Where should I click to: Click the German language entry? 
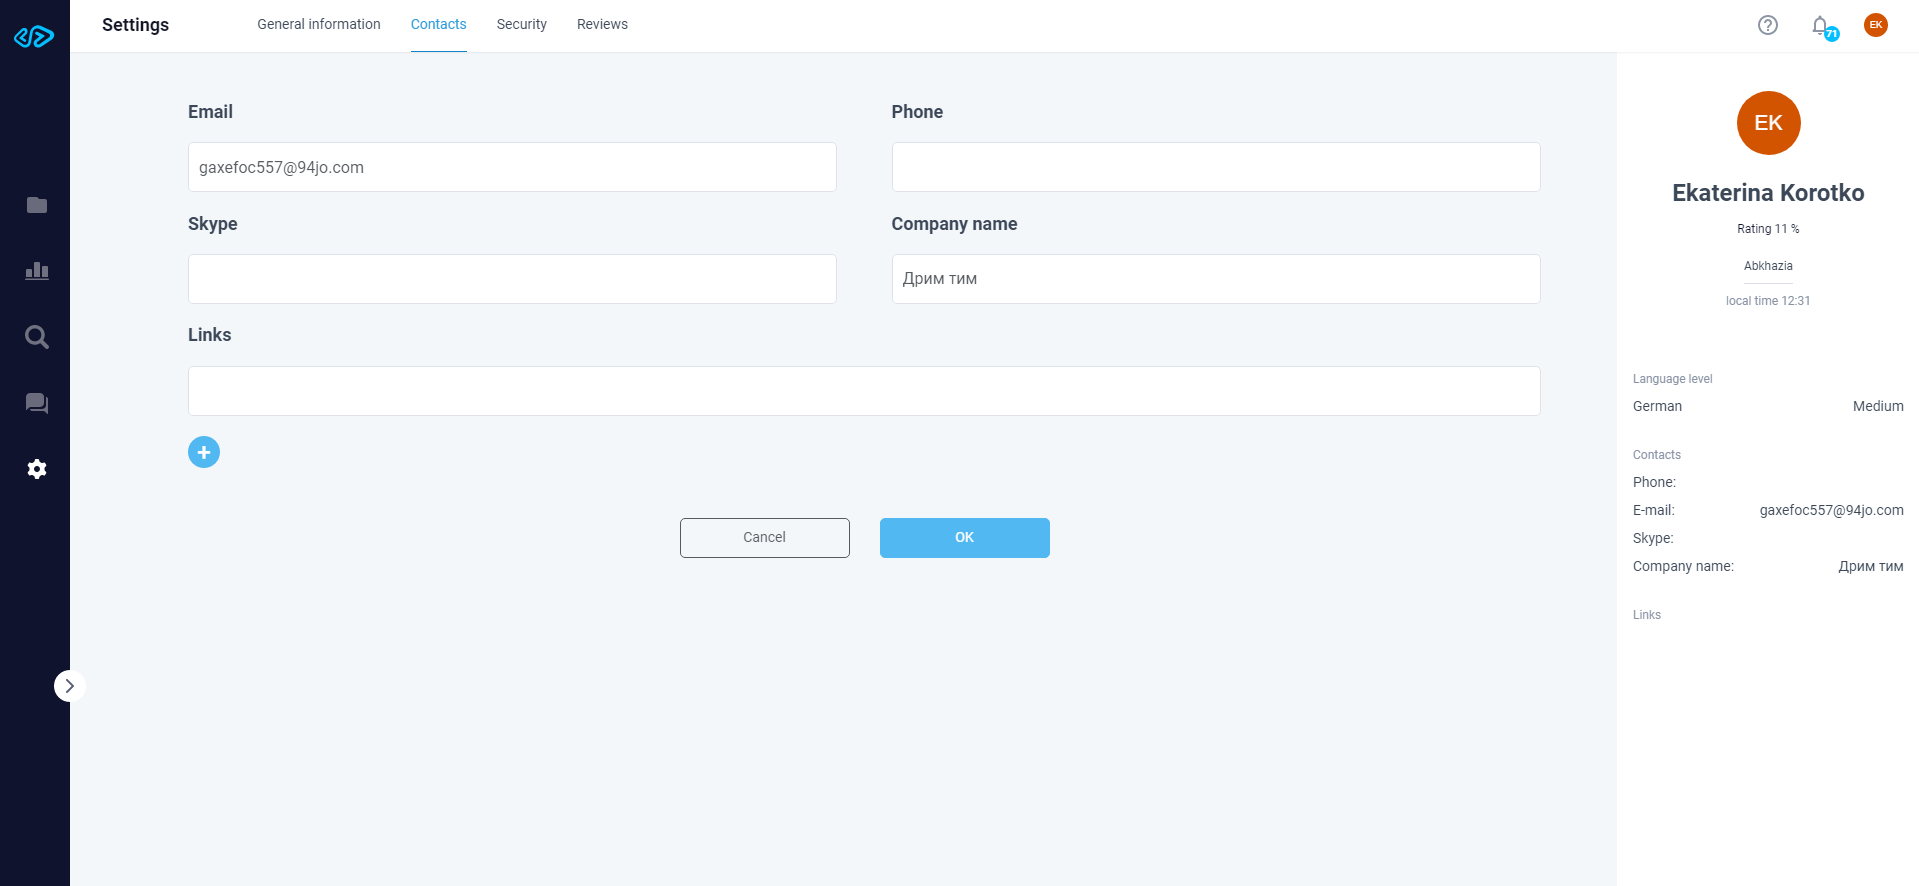coord(1657,406)
